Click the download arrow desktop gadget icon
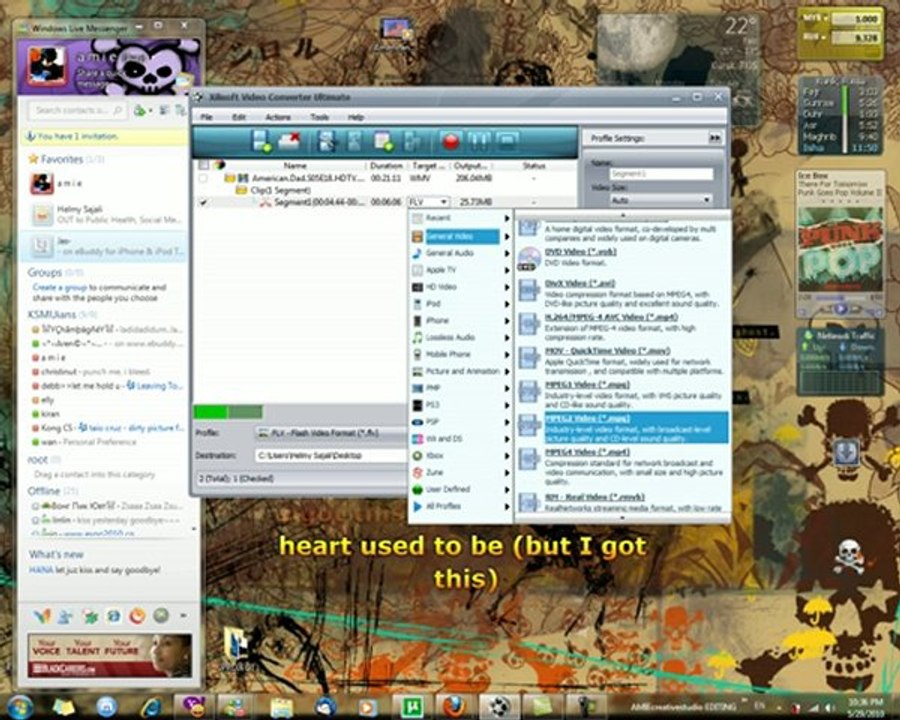Image resolution: width=900 pixels, height=720 pixels. pyautogui.click(x=847, y=452)
